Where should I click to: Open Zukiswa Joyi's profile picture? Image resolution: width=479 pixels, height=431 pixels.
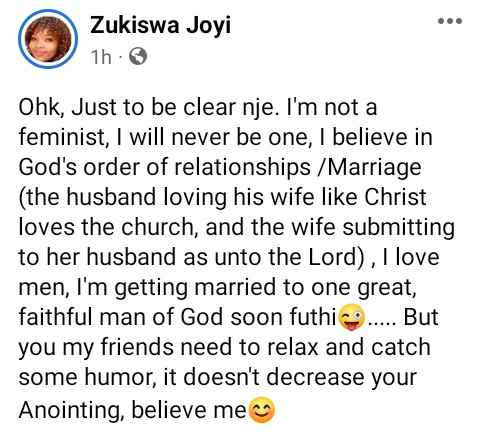(48, 39)
